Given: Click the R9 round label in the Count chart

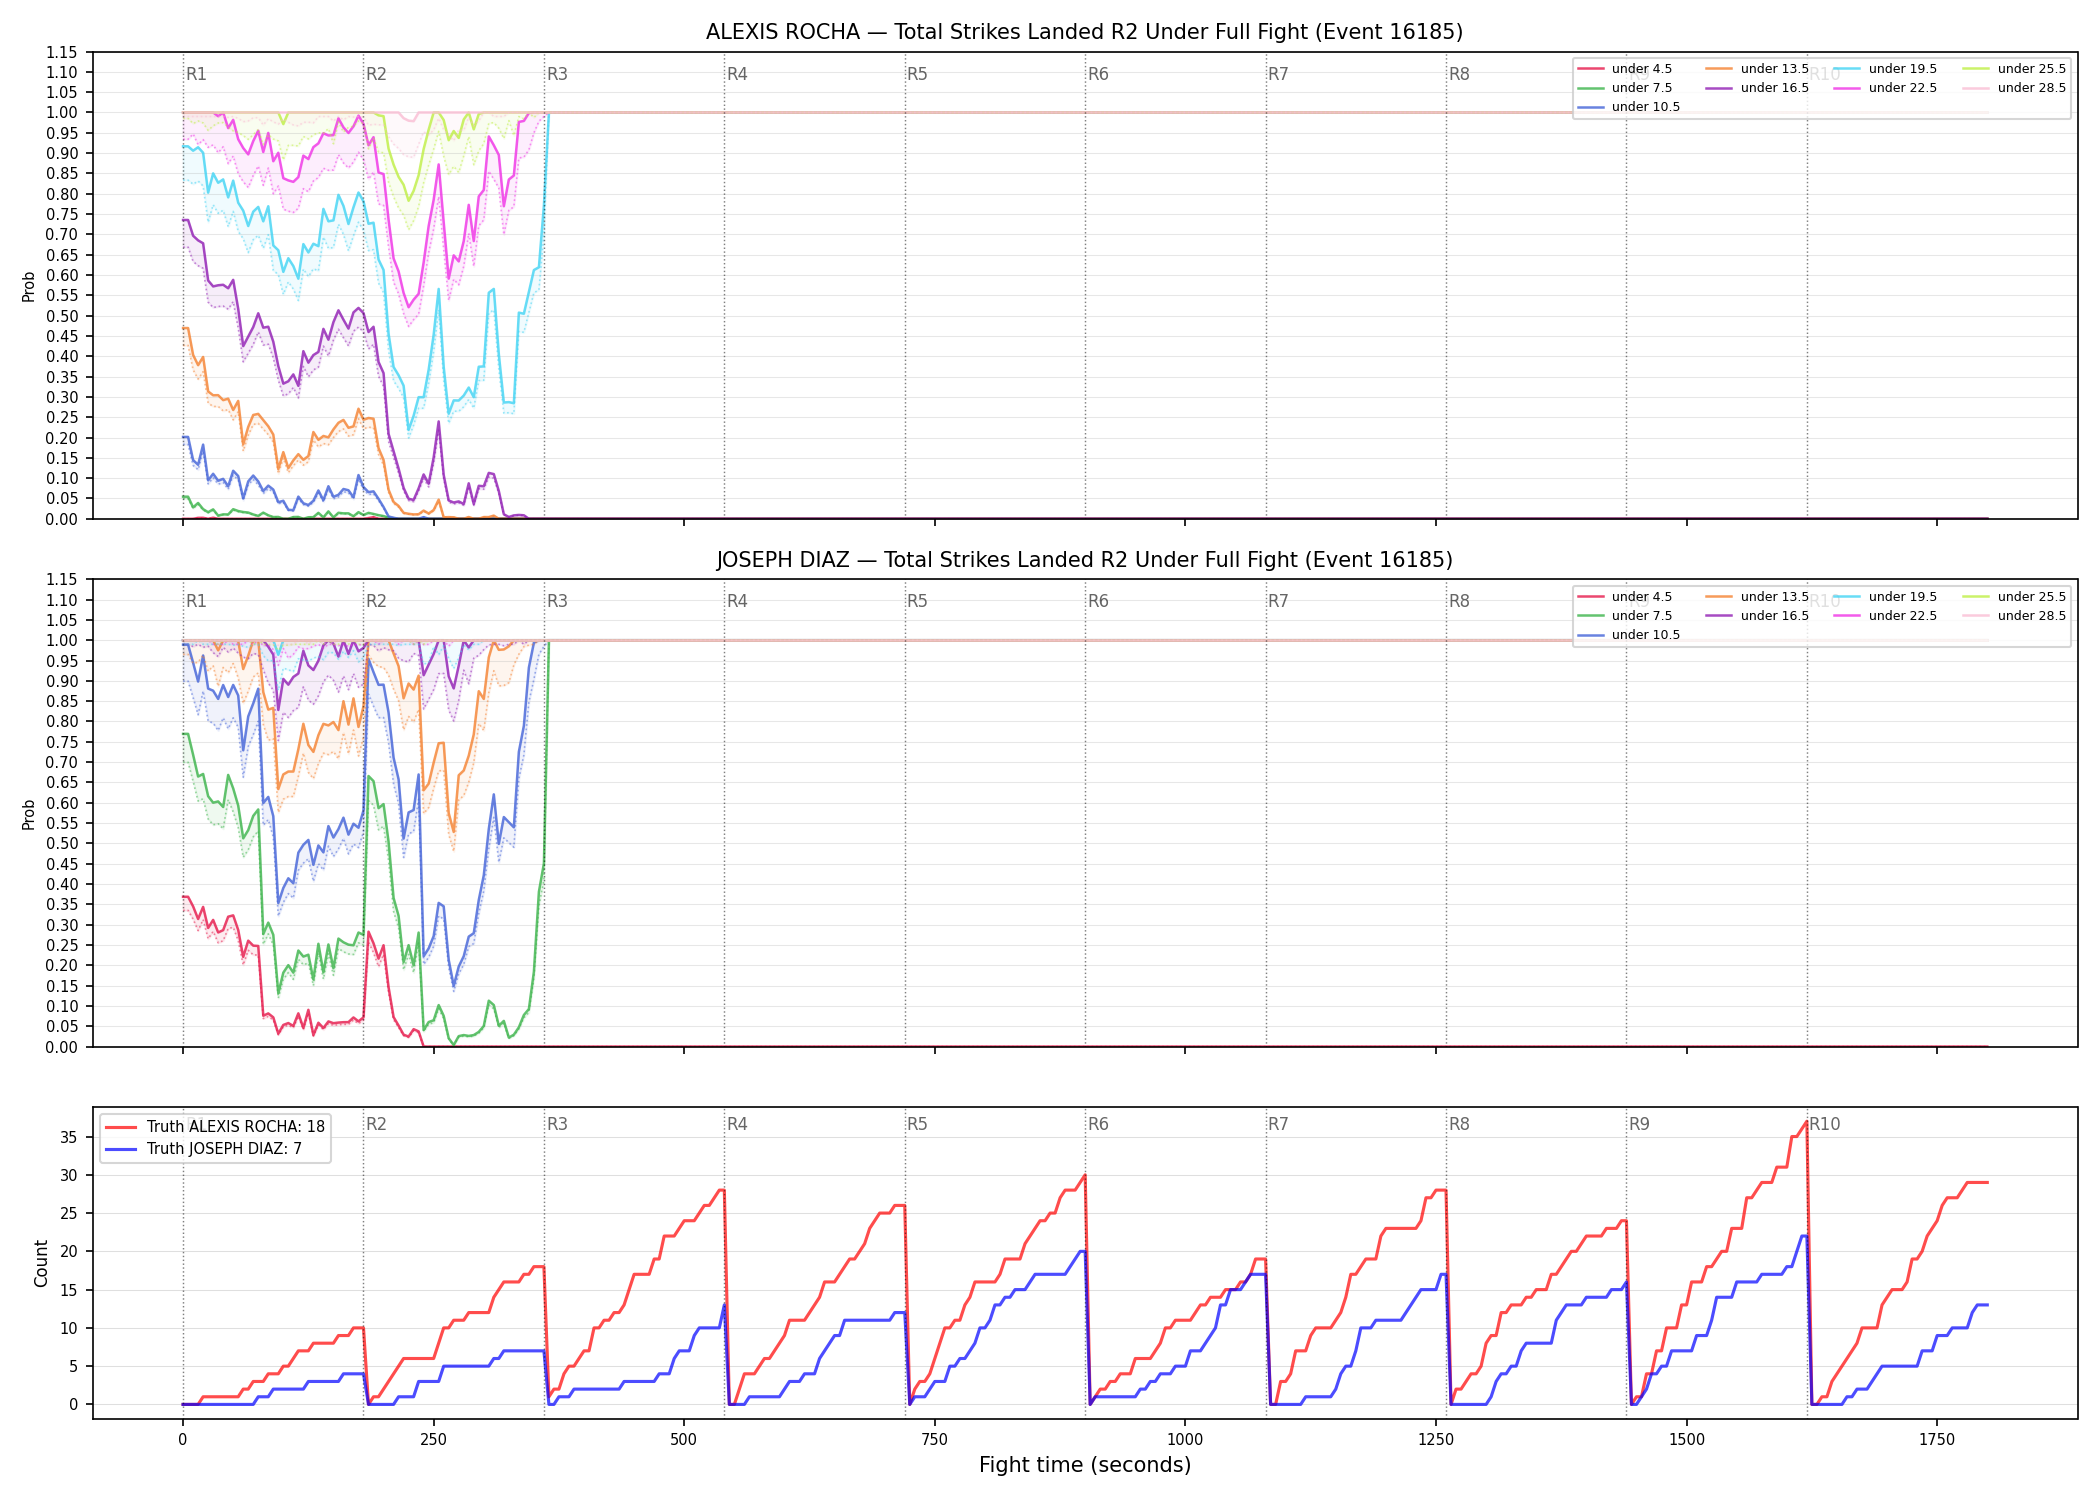Looking at the screenshot, I should coord(1639,1124).
